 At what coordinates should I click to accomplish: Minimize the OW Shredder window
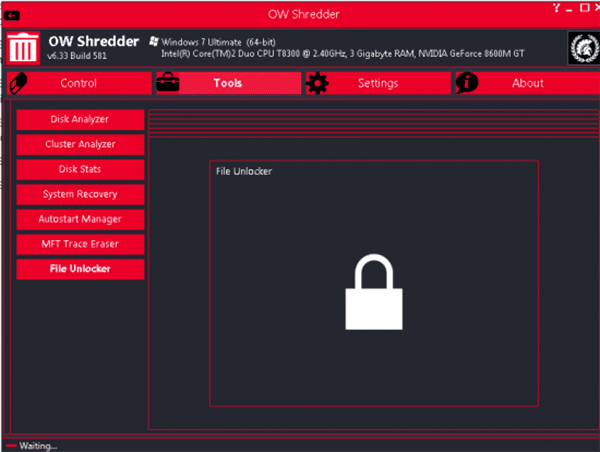pyautogui.click(x=569, y=8)
